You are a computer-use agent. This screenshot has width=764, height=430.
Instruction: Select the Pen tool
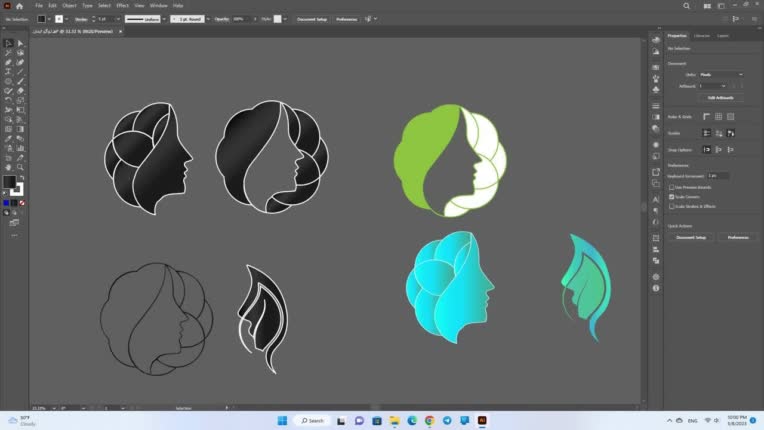(8, 62)
